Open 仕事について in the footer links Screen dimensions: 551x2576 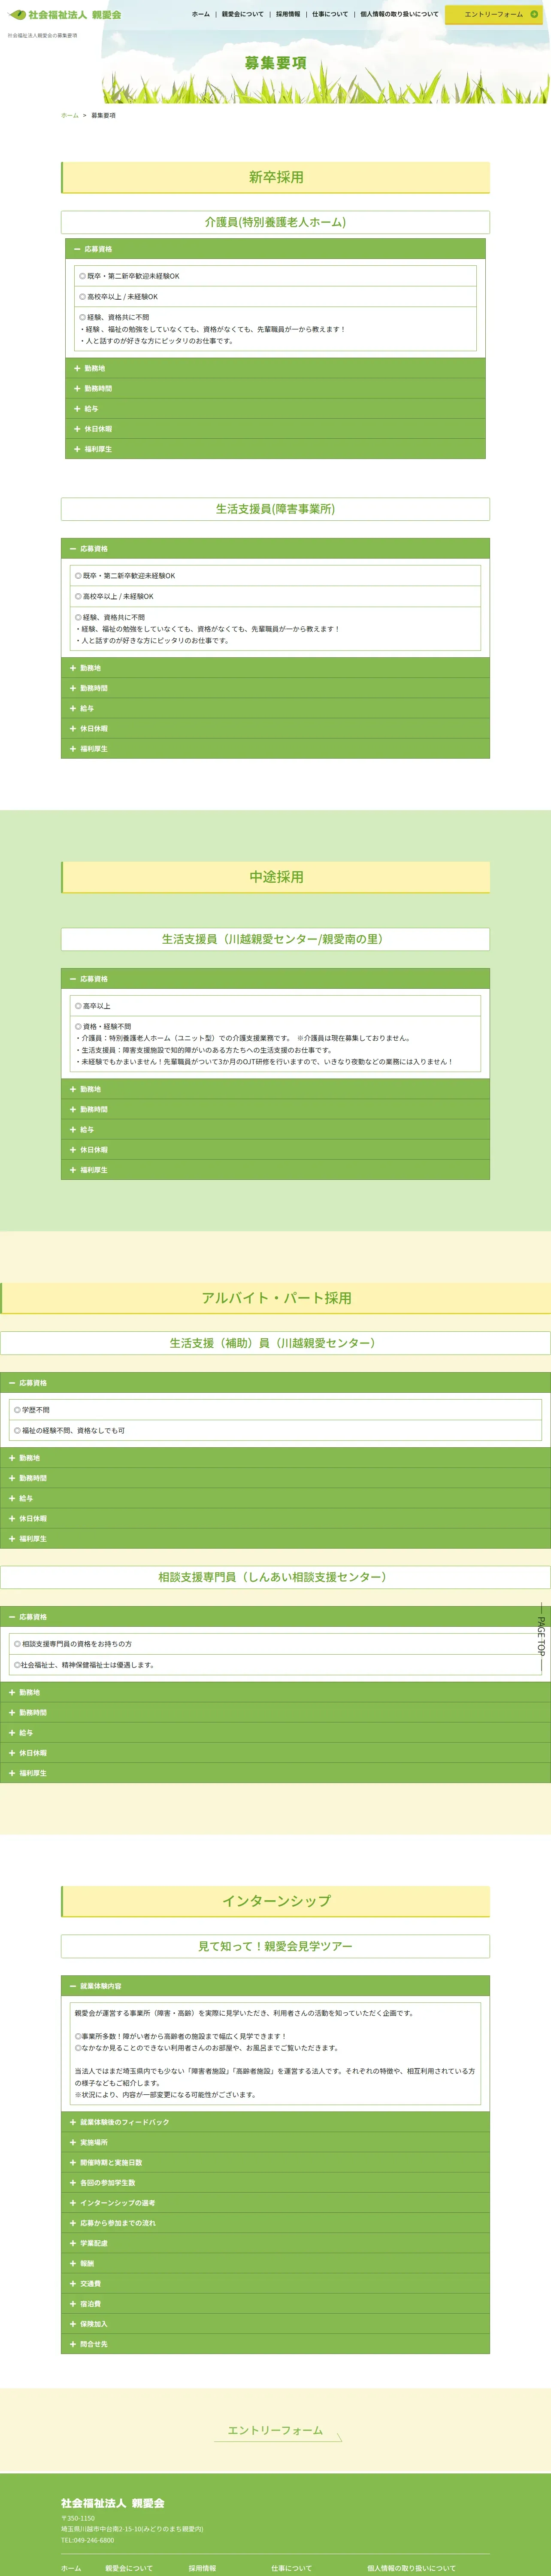click(291, 2568)
